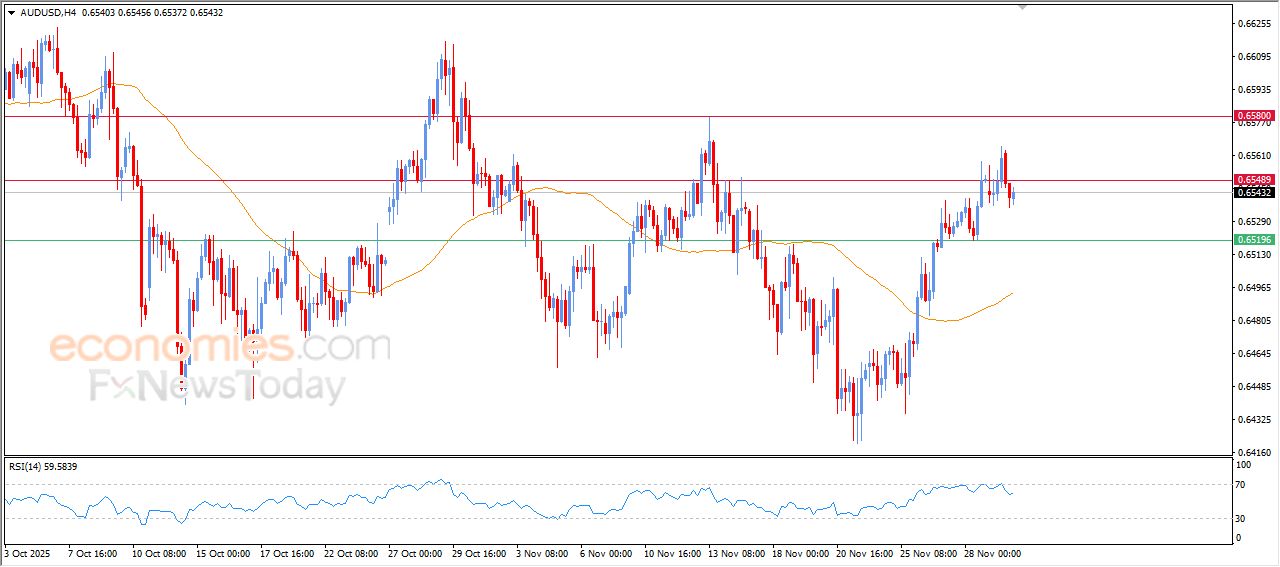Click the 10 Oct 08:00 time label
1280x567 pixels.
(160, 553)
